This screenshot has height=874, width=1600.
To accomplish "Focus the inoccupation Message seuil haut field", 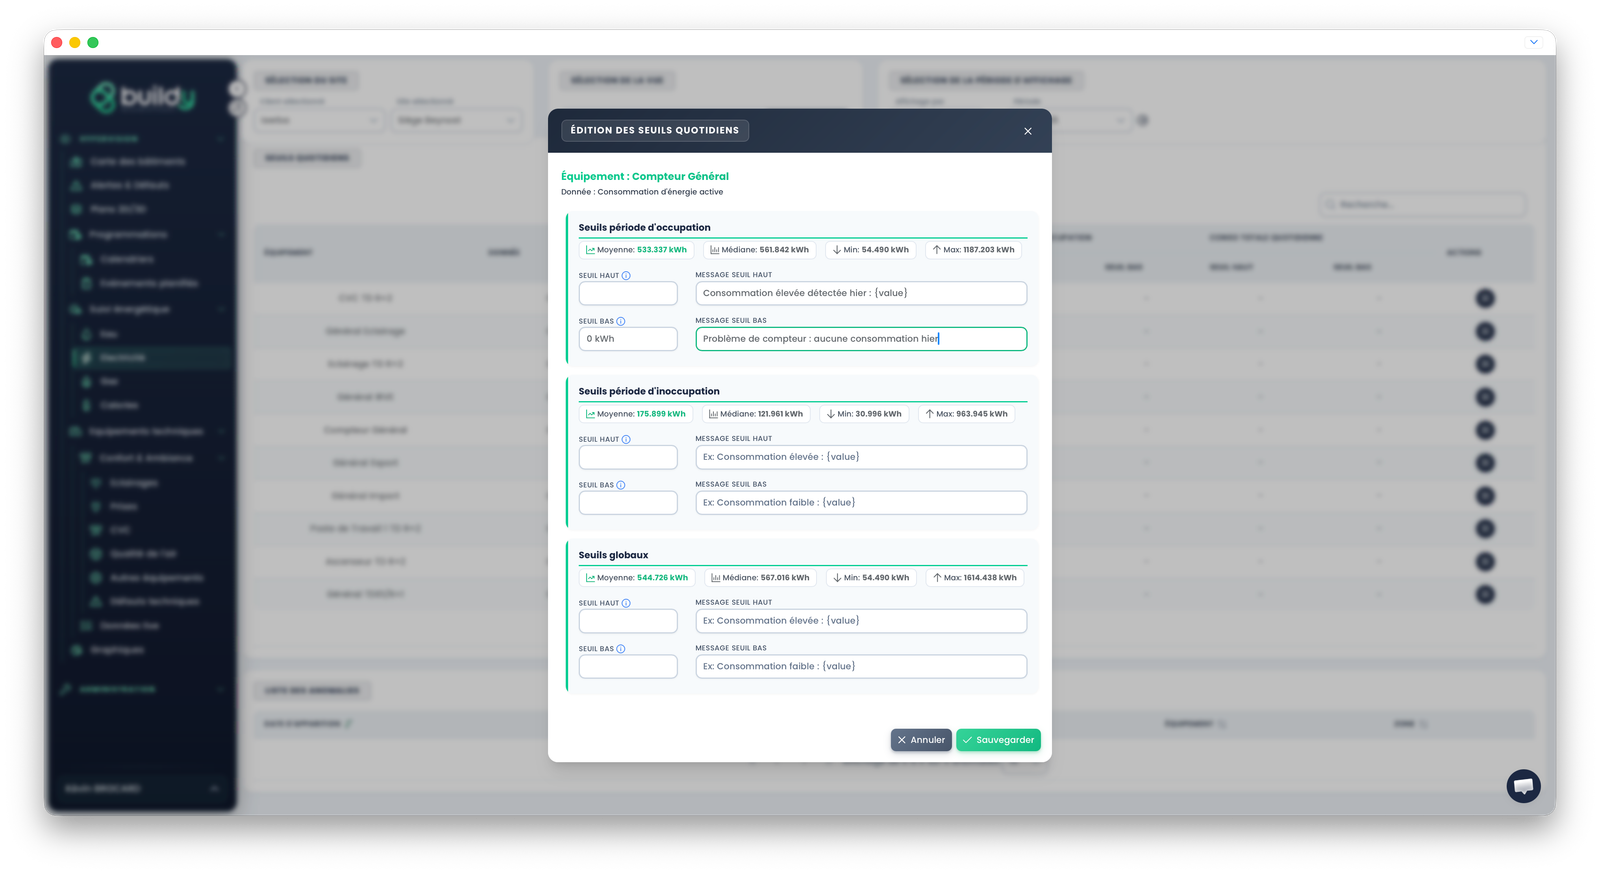I will click(861, 457).
